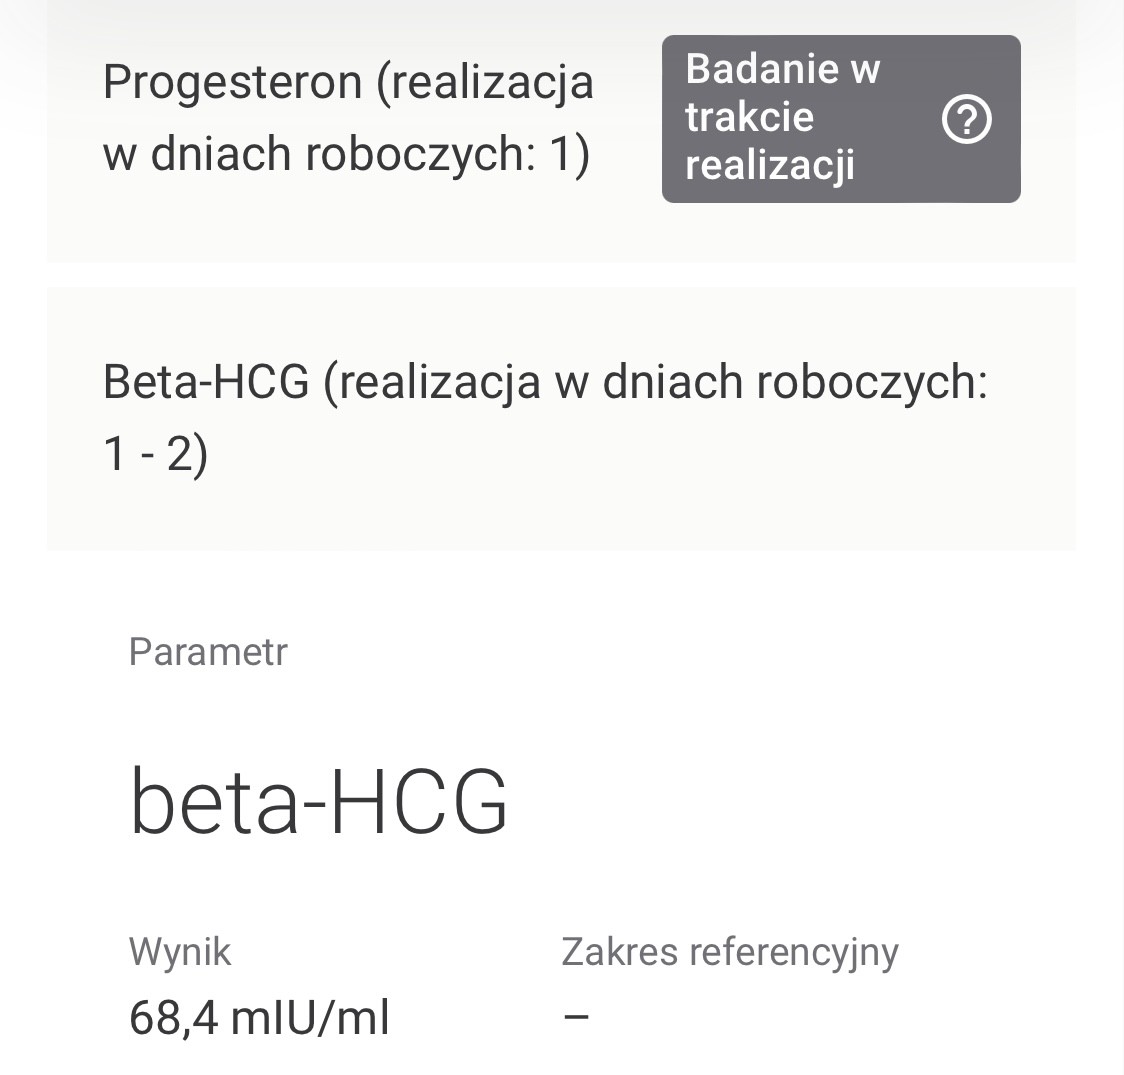Tap the "mIU/ml" unit of the result
Viewport: 1124px width, 1075px height.
(310, 1018)
